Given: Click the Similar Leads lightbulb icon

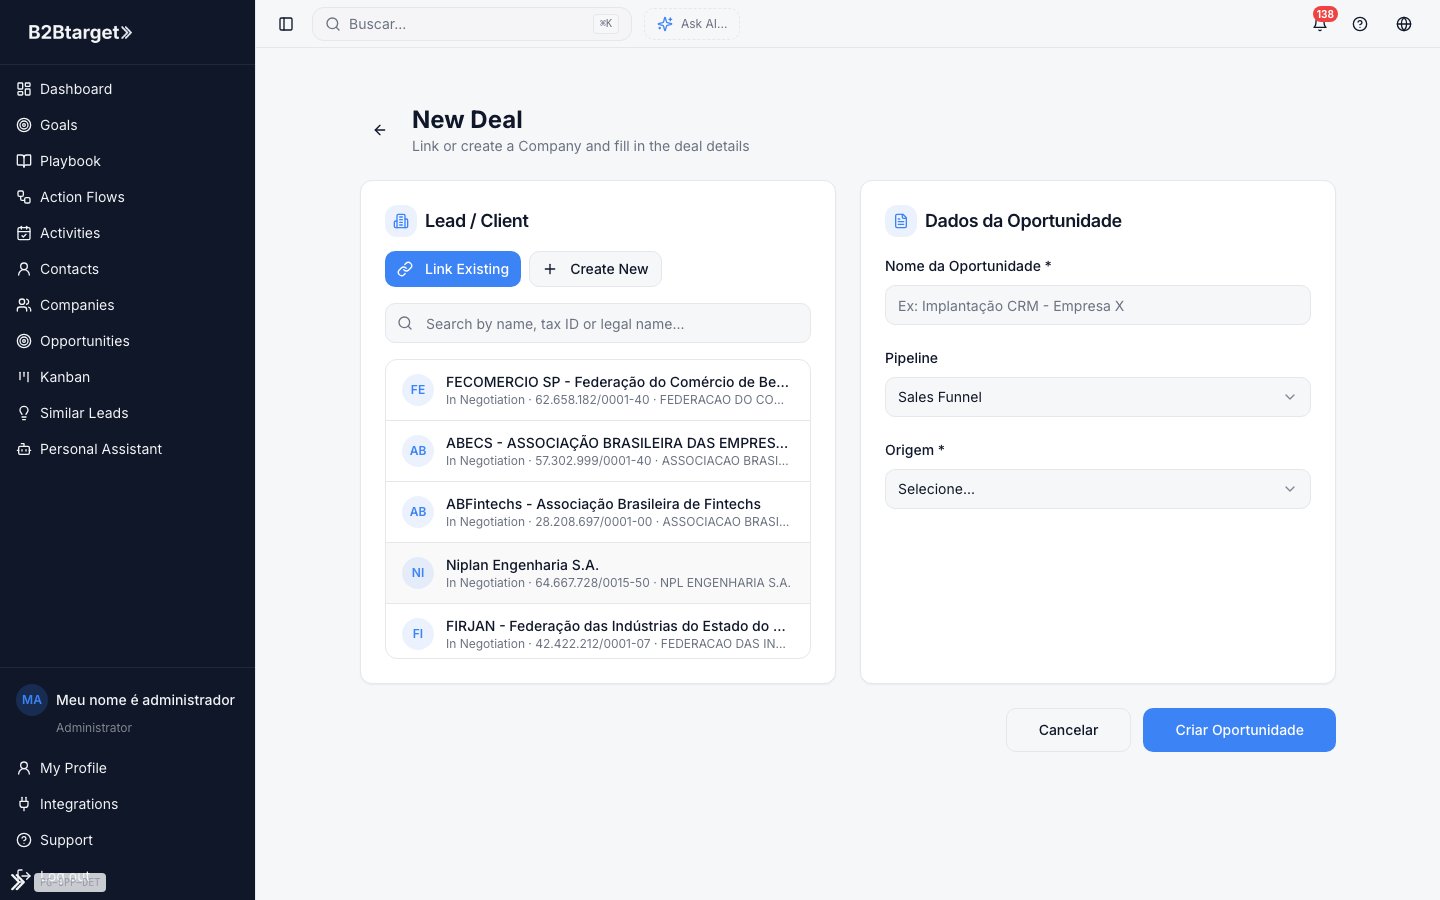Looking at the screenshot, I should click(x=24, y=413).
